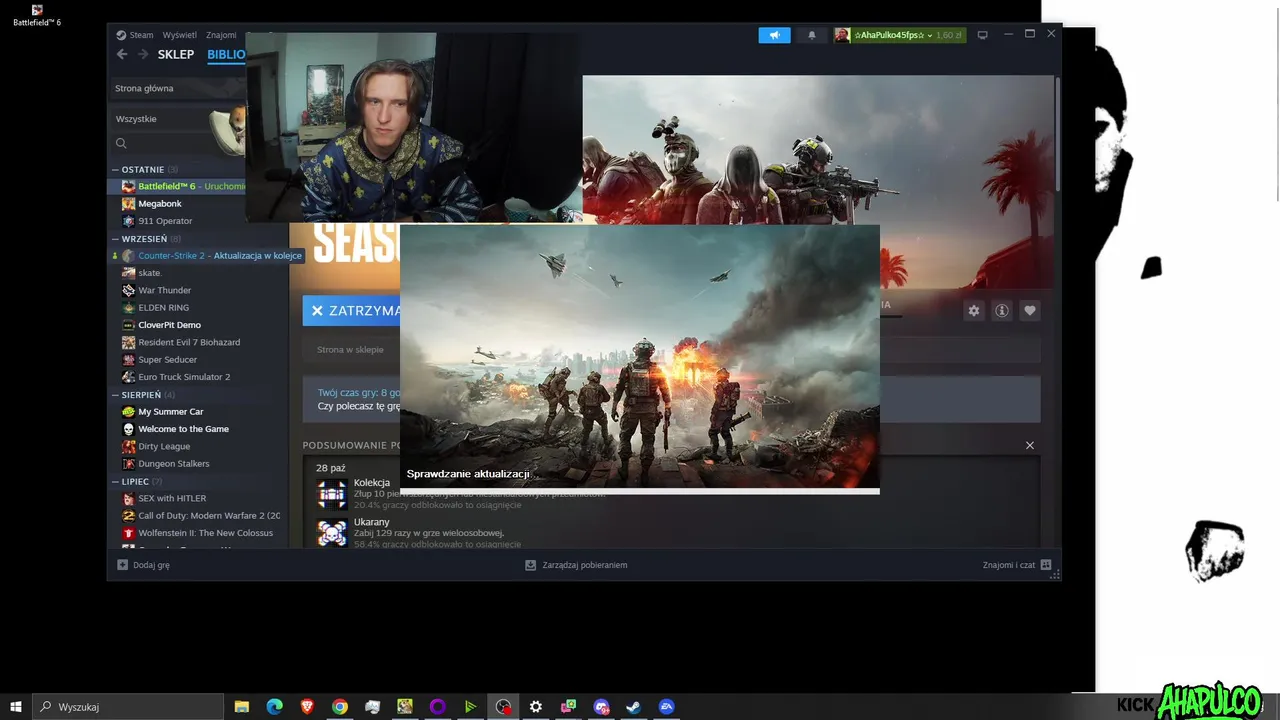Image resolution: width=1280 pixels, height=720 pixels.
Task: Open Brave browser from taskbar
Action: [307, 707]
